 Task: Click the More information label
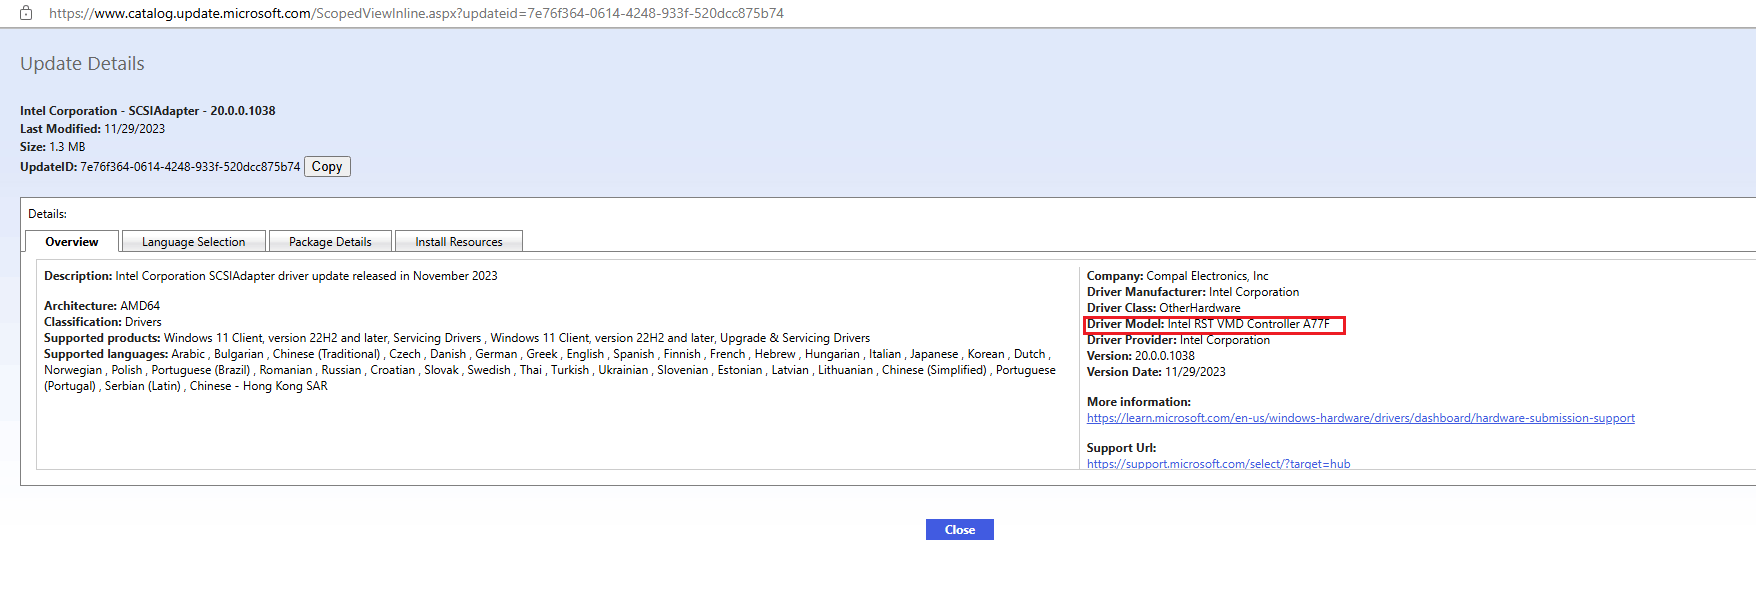point(1139,402)
